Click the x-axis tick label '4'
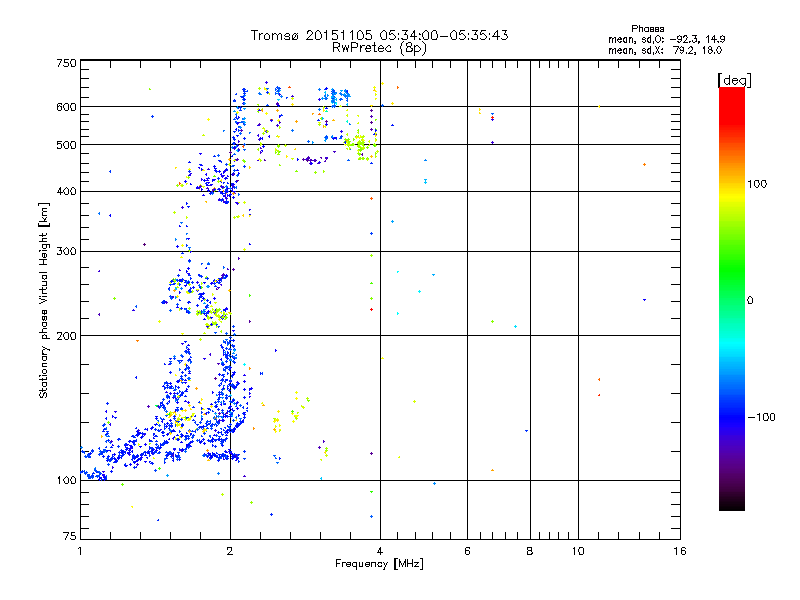Viewport: 800px width, 600px height. [x=380, y=551]
